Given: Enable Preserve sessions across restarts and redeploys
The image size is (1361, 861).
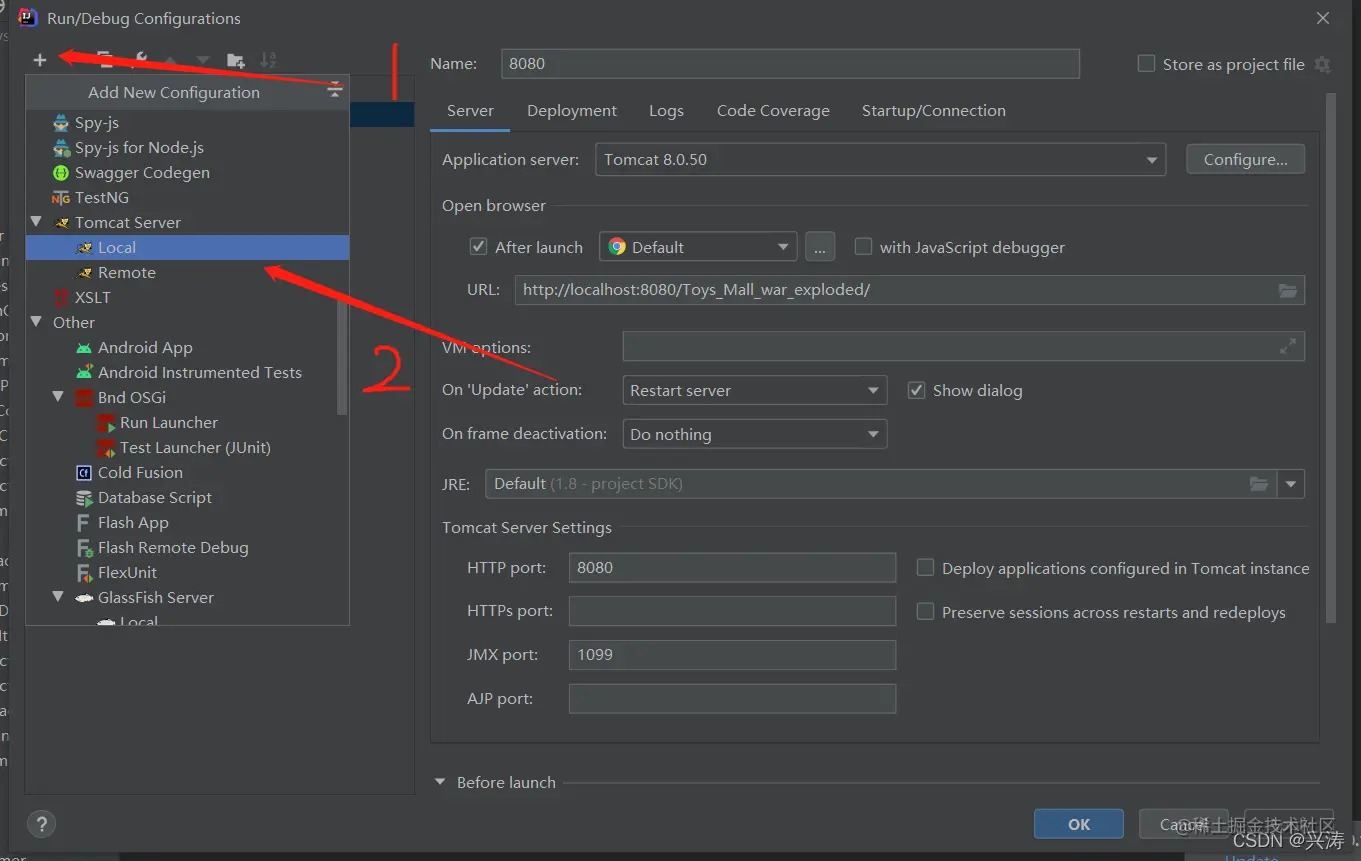Looking at the screenshot, I should [x=926, y=612].
